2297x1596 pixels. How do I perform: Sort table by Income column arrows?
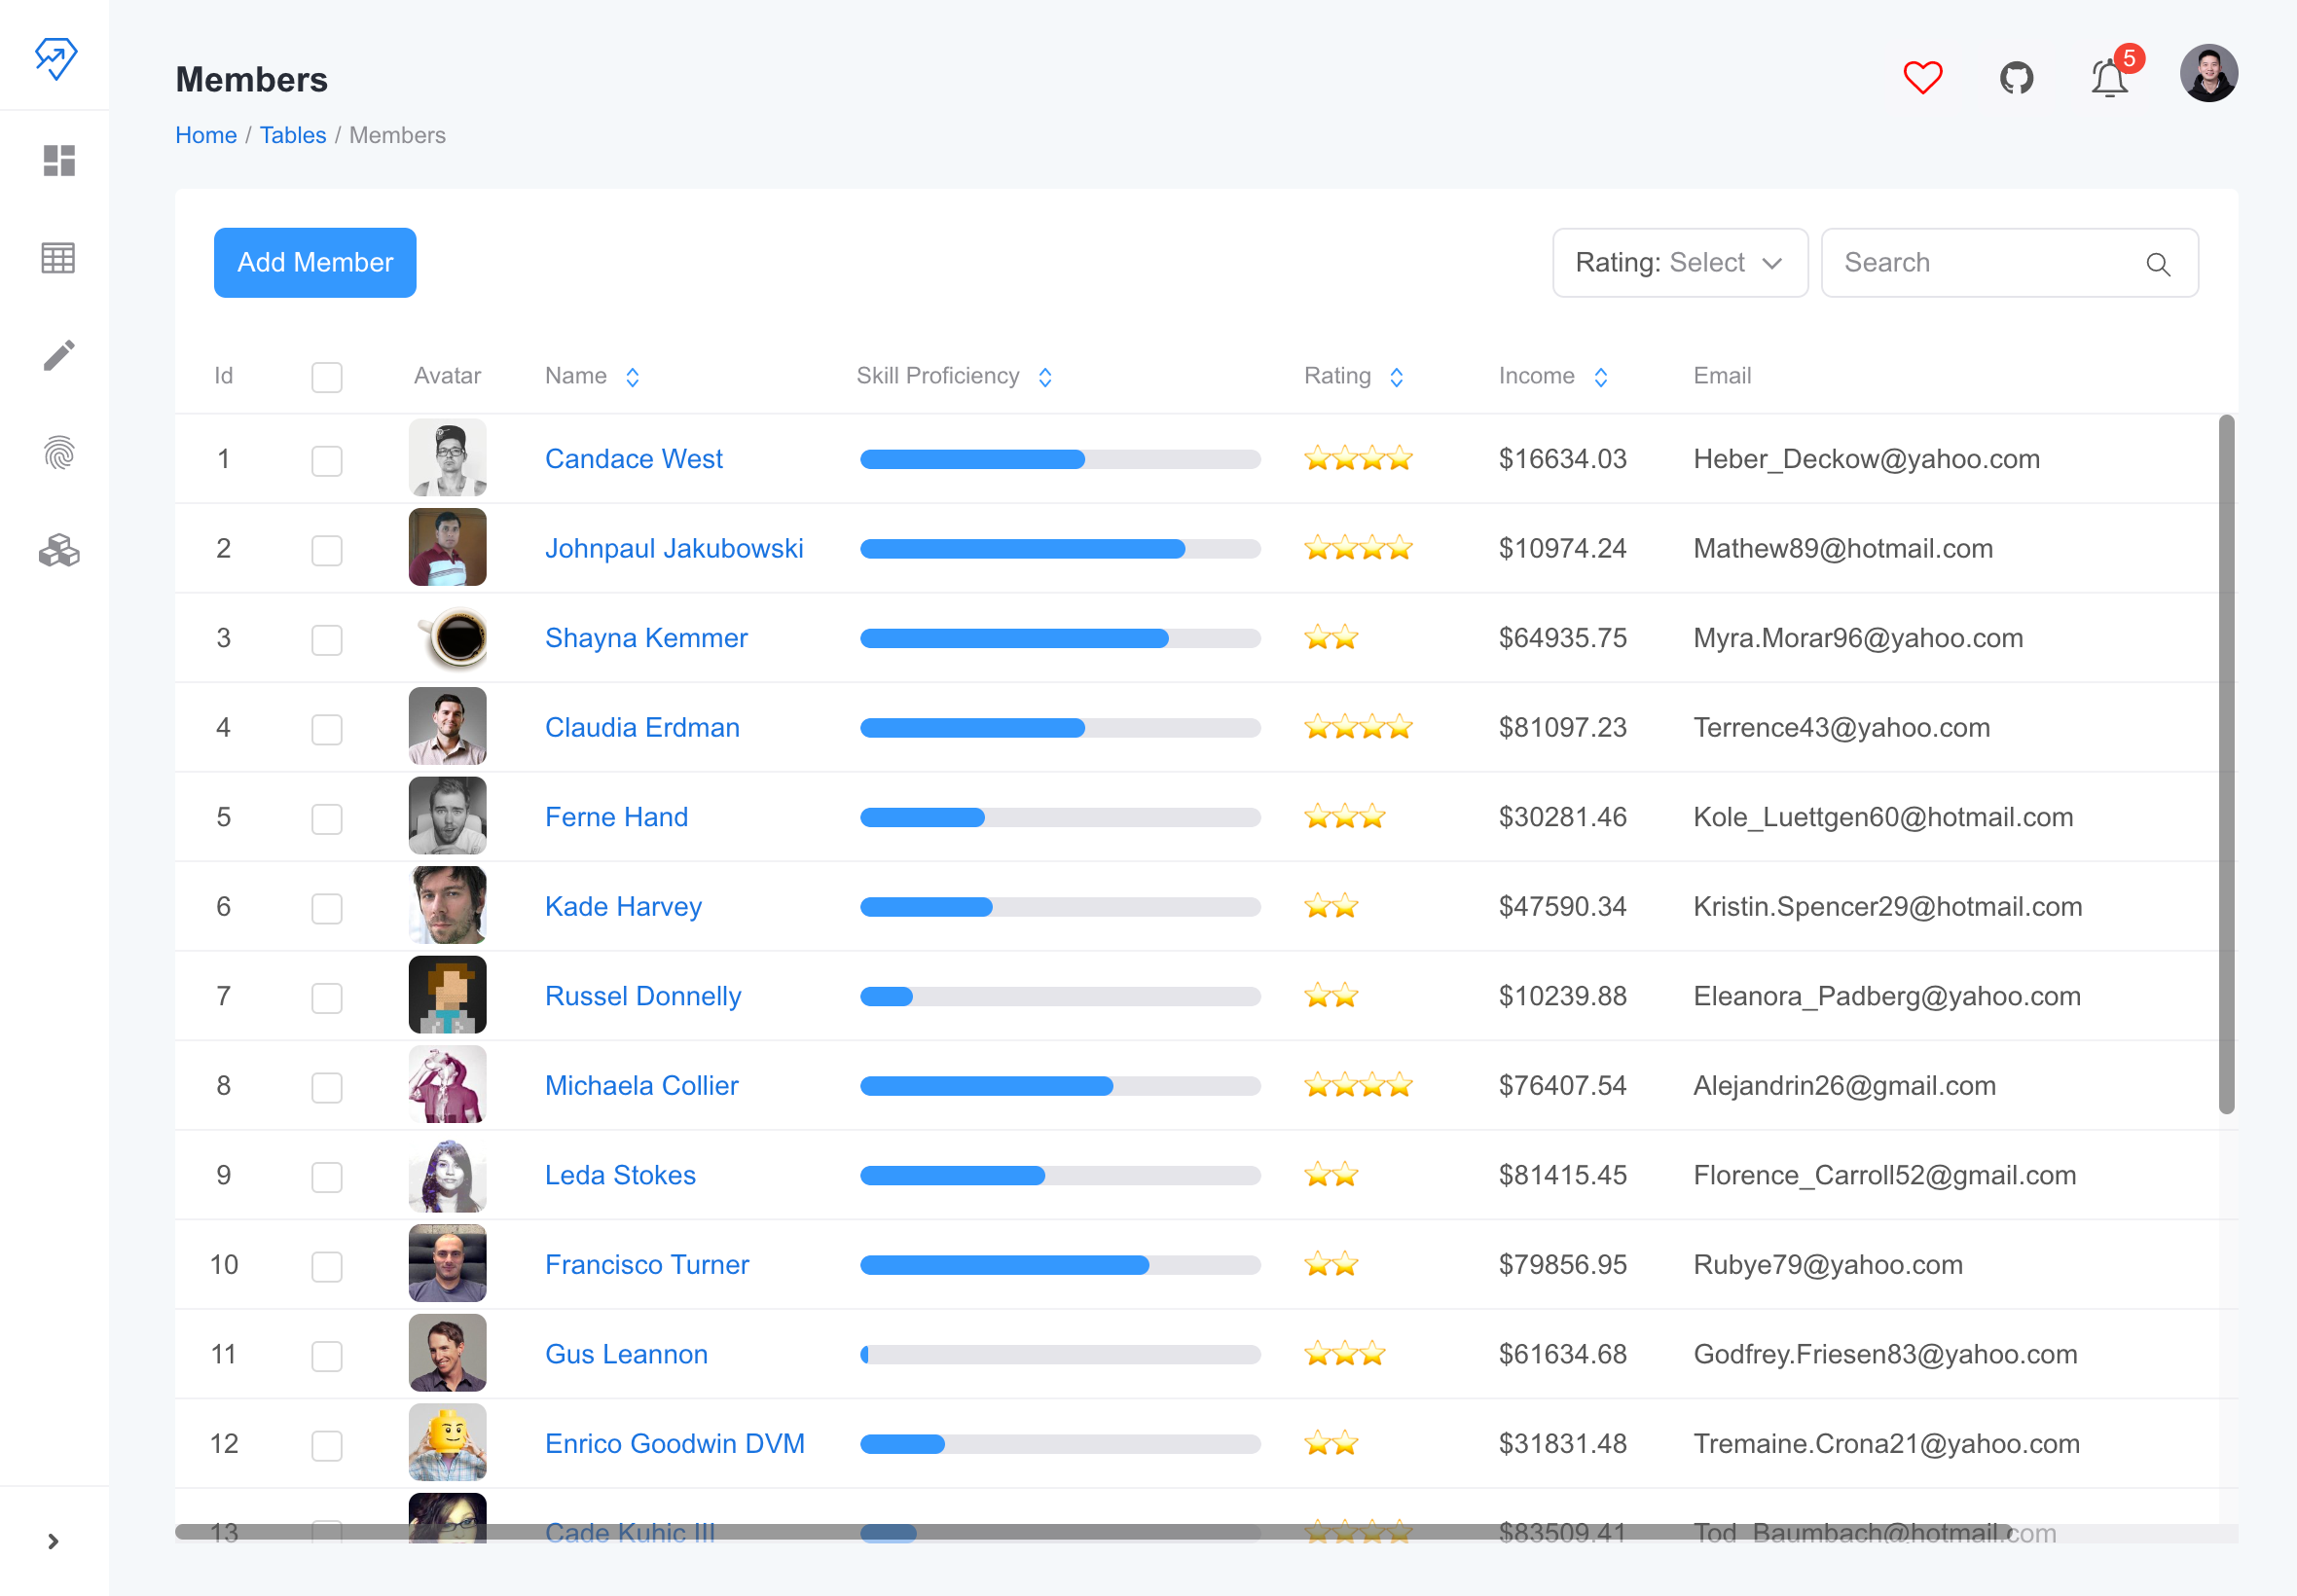coord(1600,377)
